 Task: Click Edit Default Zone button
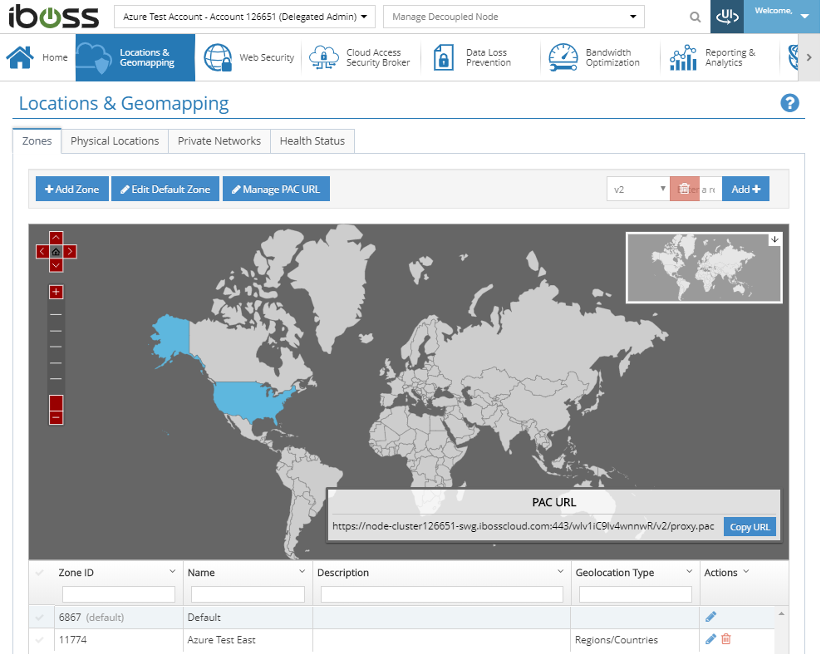tap(165, 189)
